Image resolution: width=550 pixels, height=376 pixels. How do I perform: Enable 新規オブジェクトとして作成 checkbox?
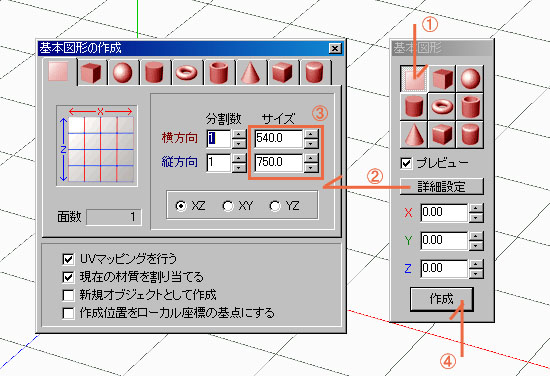click(68, 295)
